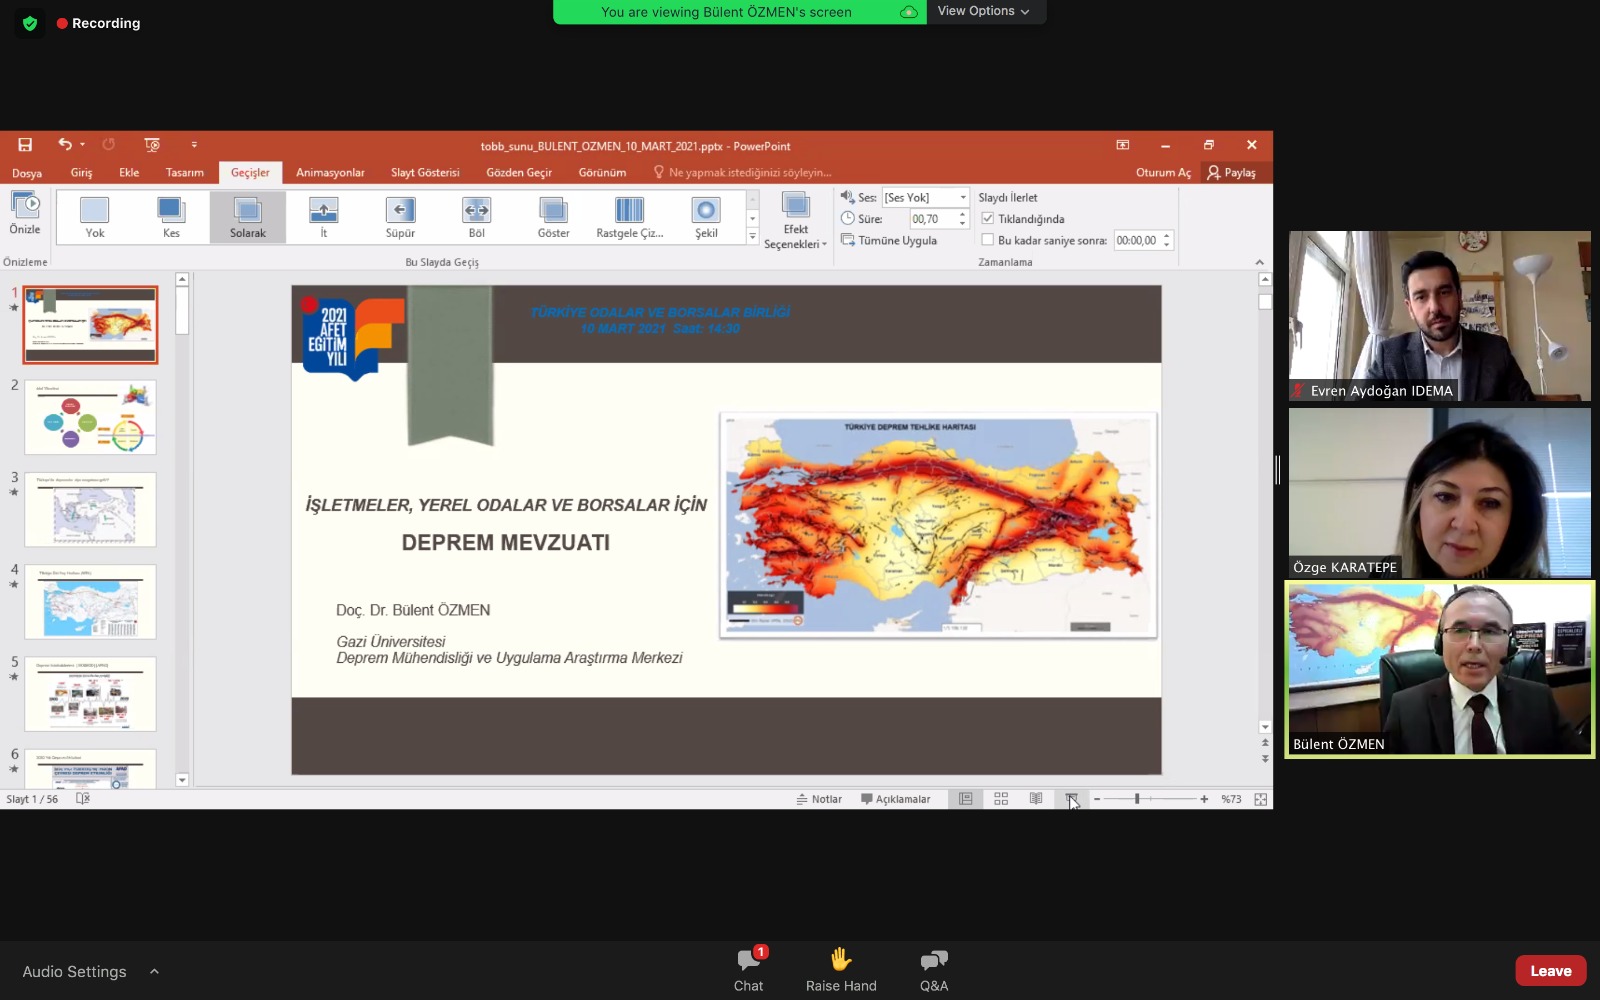Expand Zoom View Options menu
1600x1000 pixels.
click(x=983, y=11)
